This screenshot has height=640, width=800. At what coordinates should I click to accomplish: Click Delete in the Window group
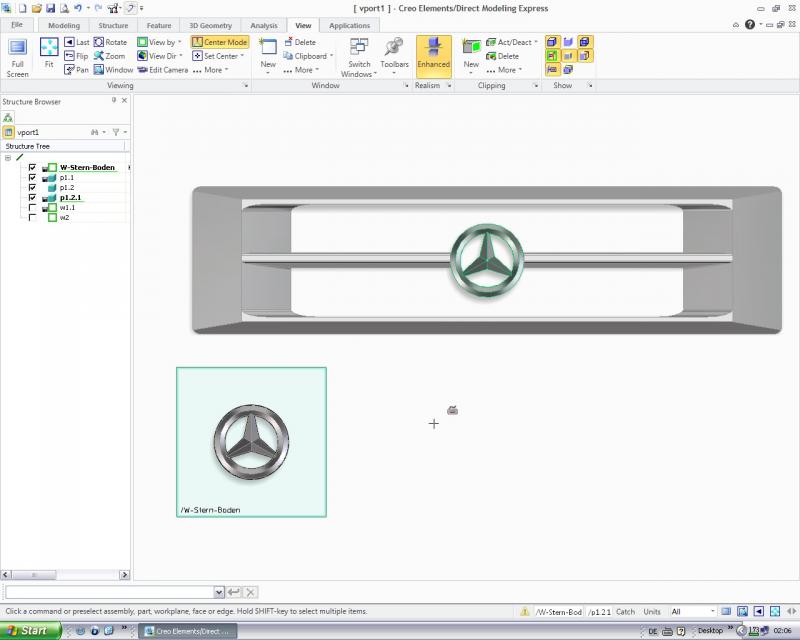(300, 42)
